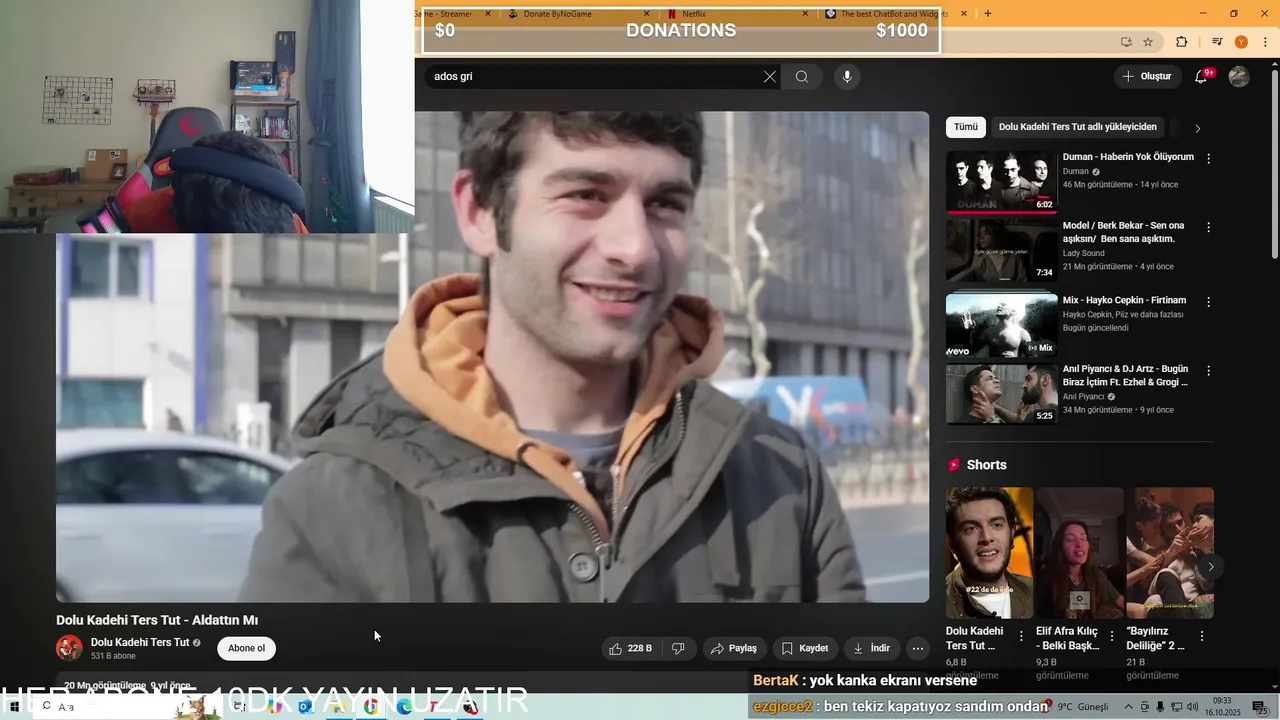1280x720 pixels.
Task: Open options for Duman - Haberin Yok Ölüyorum
Action: coord(1208,159)
